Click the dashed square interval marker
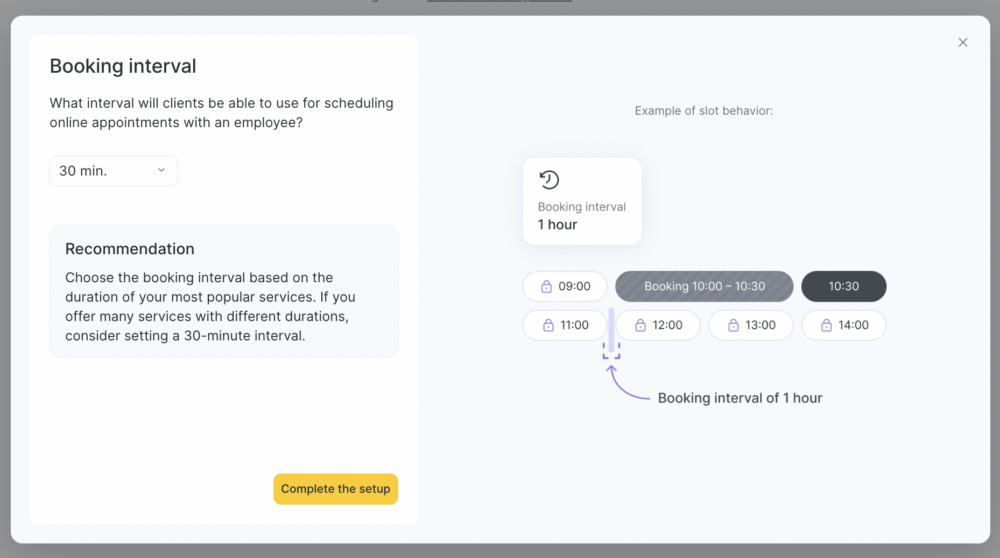 coord(611,350)
